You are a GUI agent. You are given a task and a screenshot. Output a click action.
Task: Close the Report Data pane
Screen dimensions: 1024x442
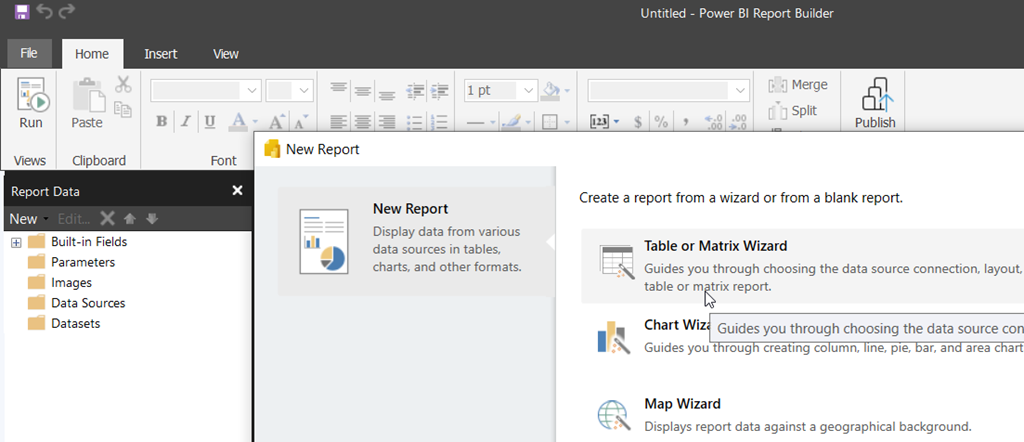coord(238,190)
